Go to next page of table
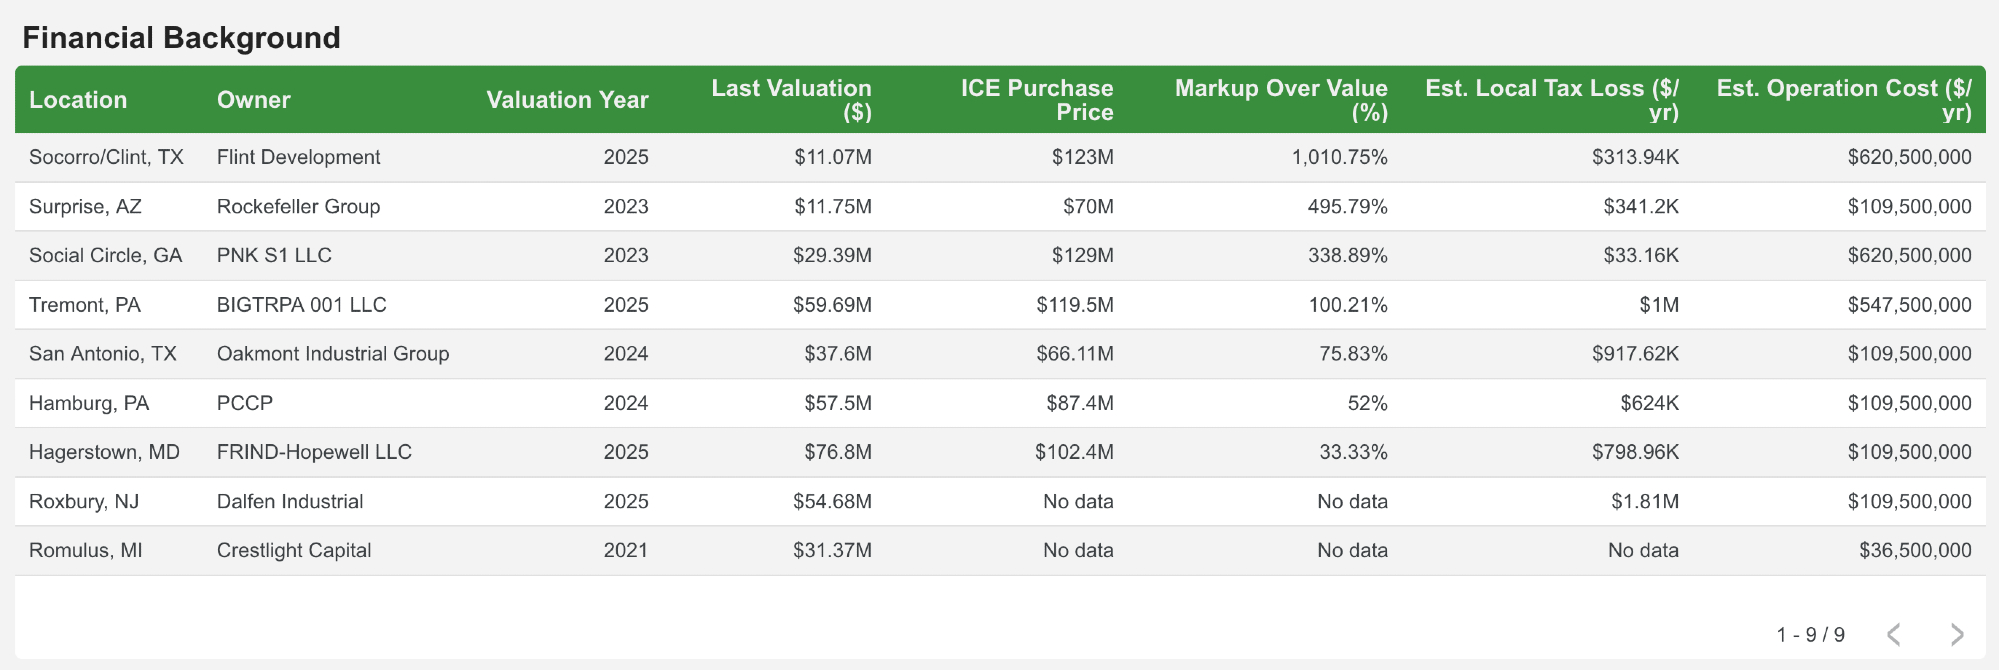Image resolution: width=1999 pixels, height=670 pixels. point(1957,635)
